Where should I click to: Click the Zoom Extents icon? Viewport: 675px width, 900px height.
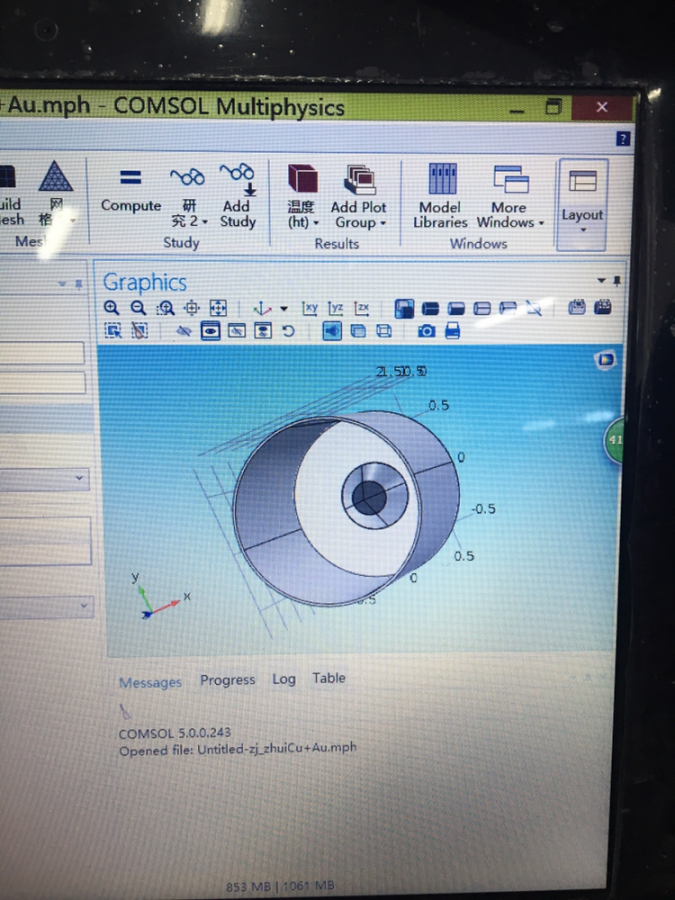[218, 308]
